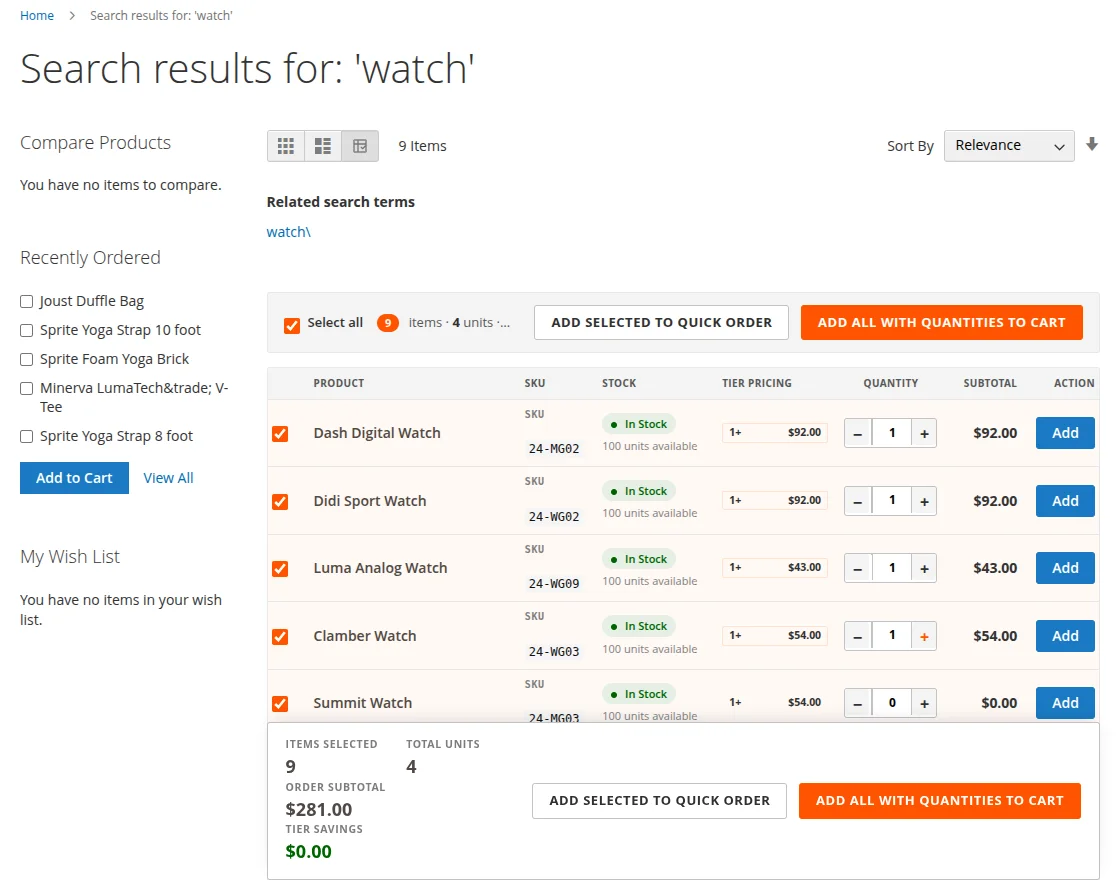Check Joust Duffle Bag in Recently Ordered

[x=26, y=301]
